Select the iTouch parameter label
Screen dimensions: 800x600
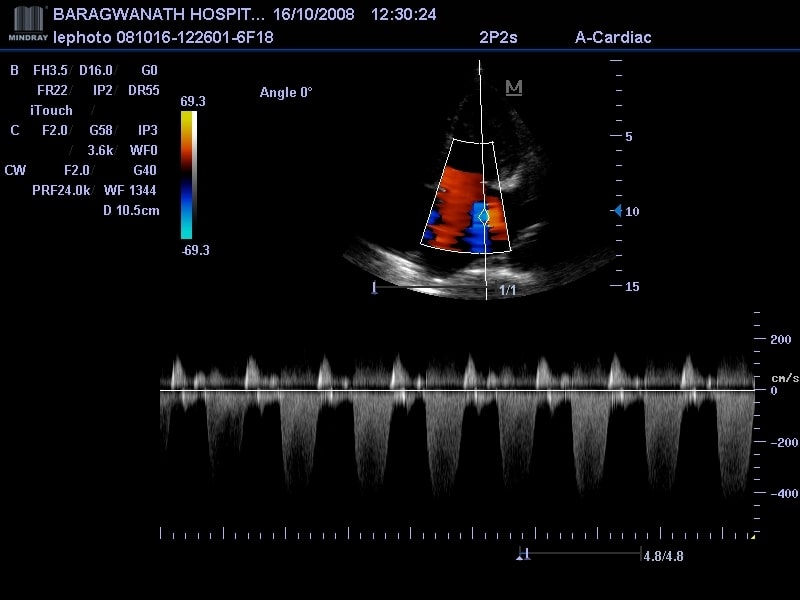pyautogui.click(x=51, y=110)
